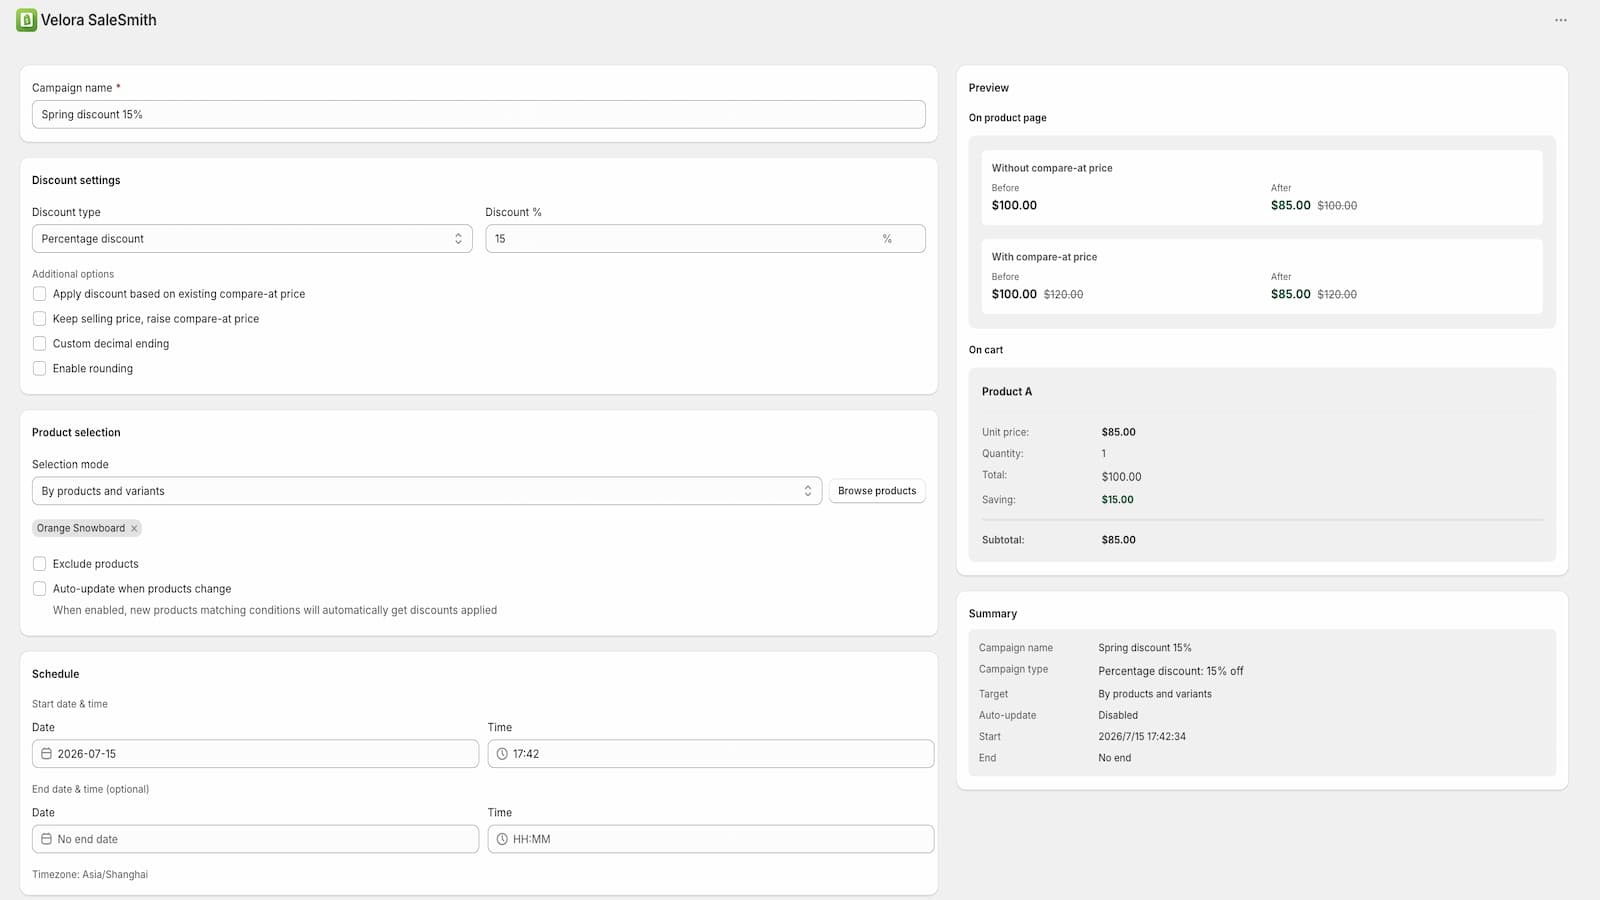Check the Exclude products option
Viewport: 1600px width, 900px height.
[40, 564]
